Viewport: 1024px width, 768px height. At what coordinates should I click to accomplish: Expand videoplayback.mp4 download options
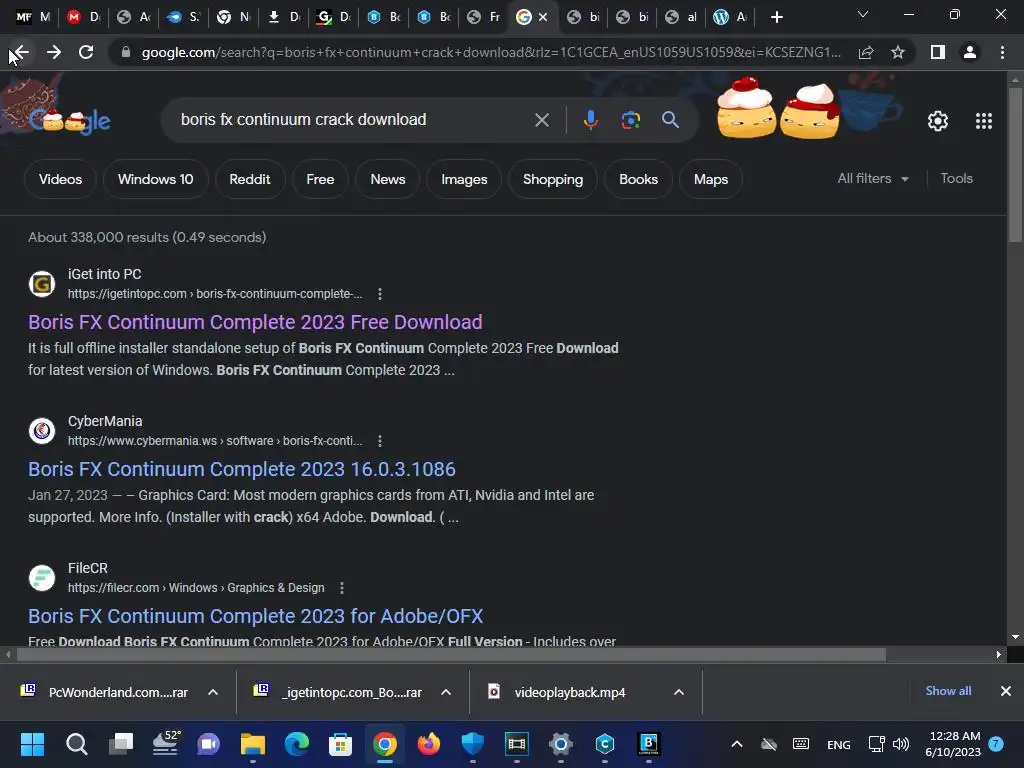tap(679, 692)
